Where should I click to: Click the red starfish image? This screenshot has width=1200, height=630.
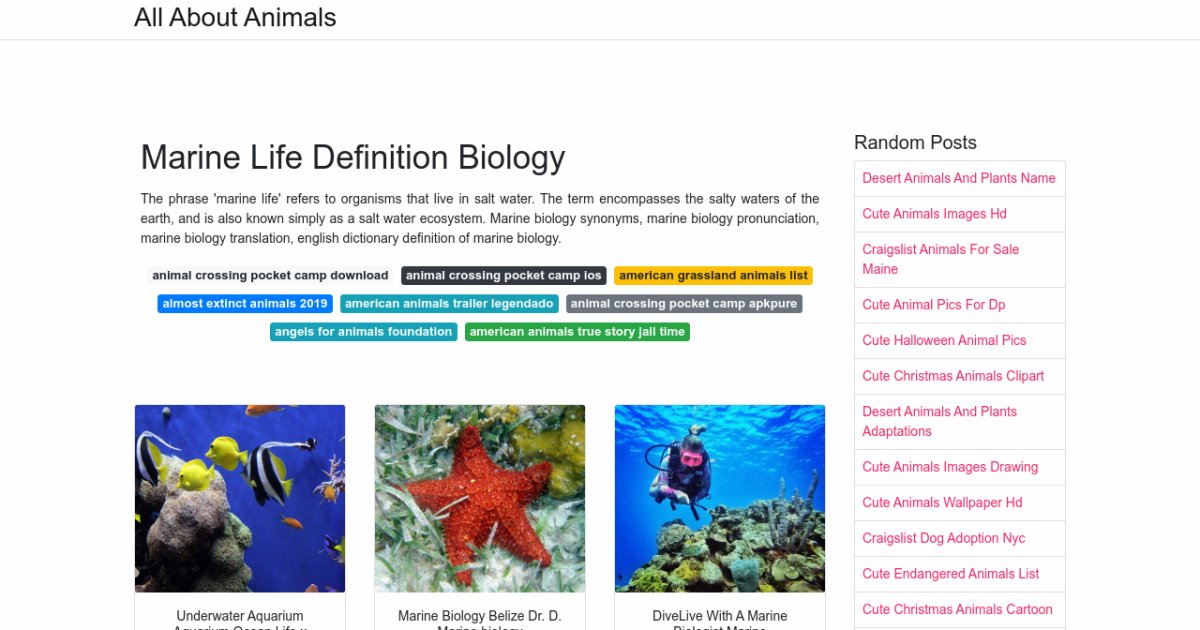(x=480, y=498)
